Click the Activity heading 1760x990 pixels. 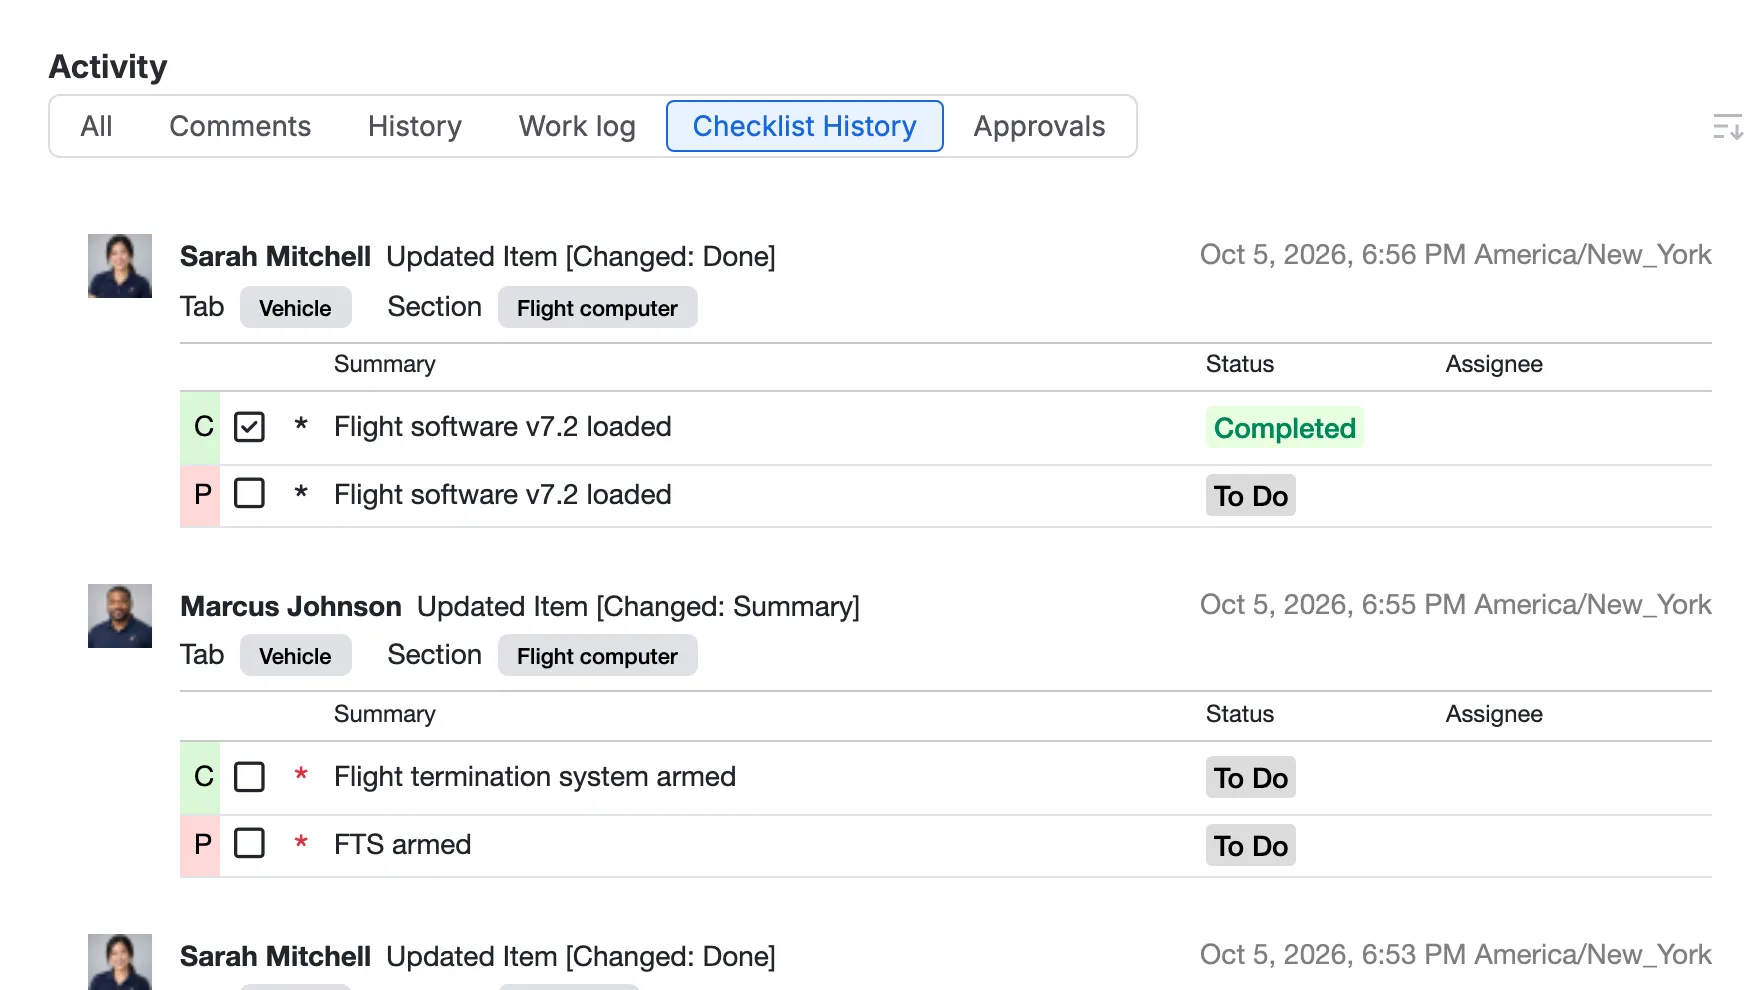(108, 67)
